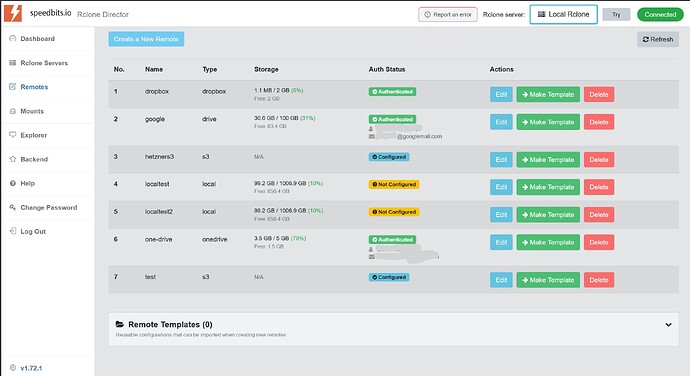This screenshot has width=690, height=376.
Task: Click test remote Configured badge
Action: point(389,277)
